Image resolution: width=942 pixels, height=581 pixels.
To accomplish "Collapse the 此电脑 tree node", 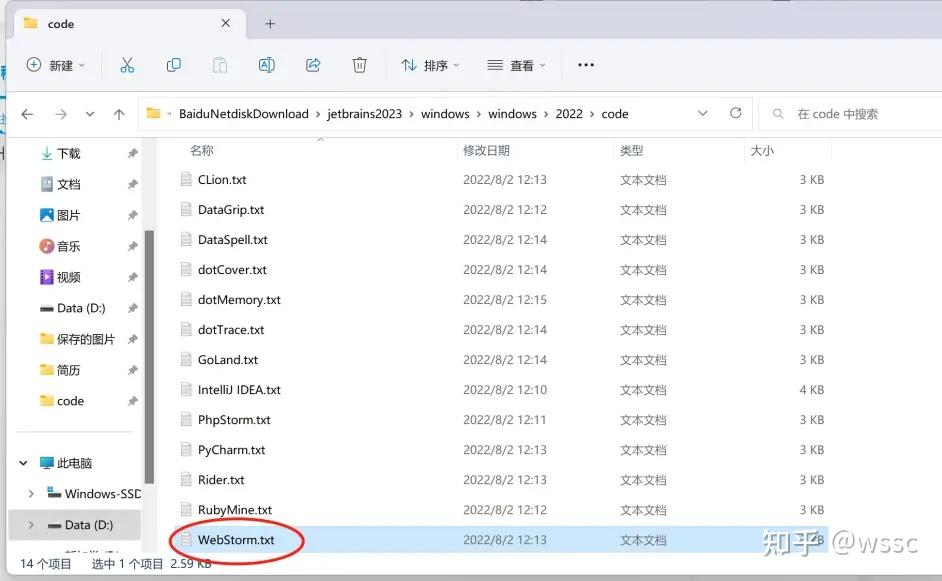I will tap(23, 463).
